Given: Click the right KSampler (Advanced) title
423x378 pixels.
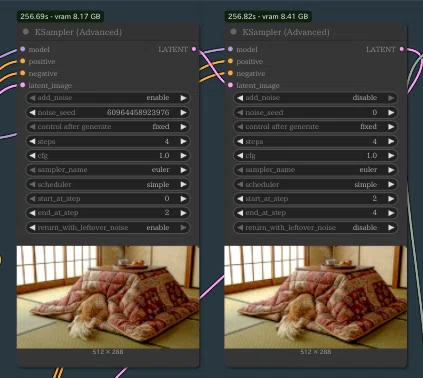Looking at the screenshot, I should click(286, 32).
